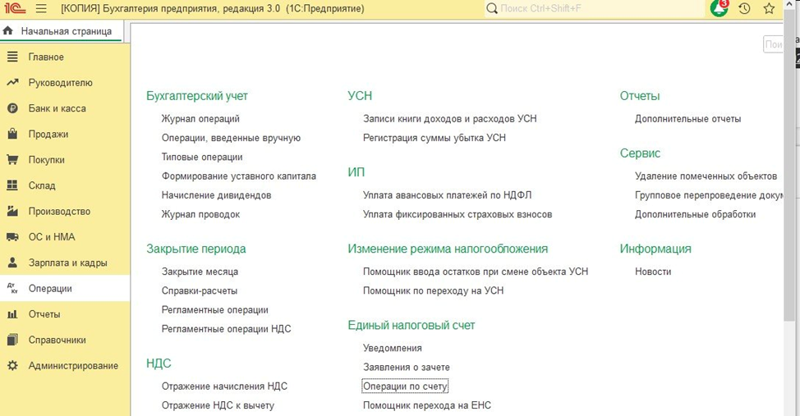Viewport: 800px width, 416px height.
Task: Select the Склад section
Action: tap(65, 185)
